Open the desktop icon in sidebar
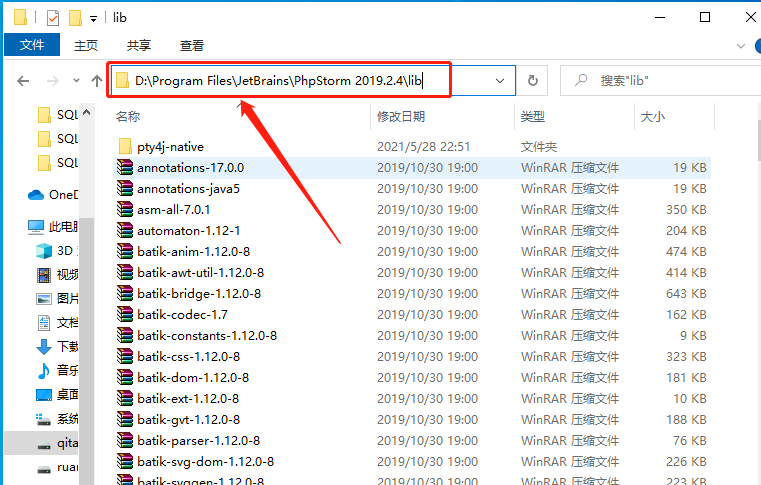Viewport: 761px width, 485px height. (44, 394)
